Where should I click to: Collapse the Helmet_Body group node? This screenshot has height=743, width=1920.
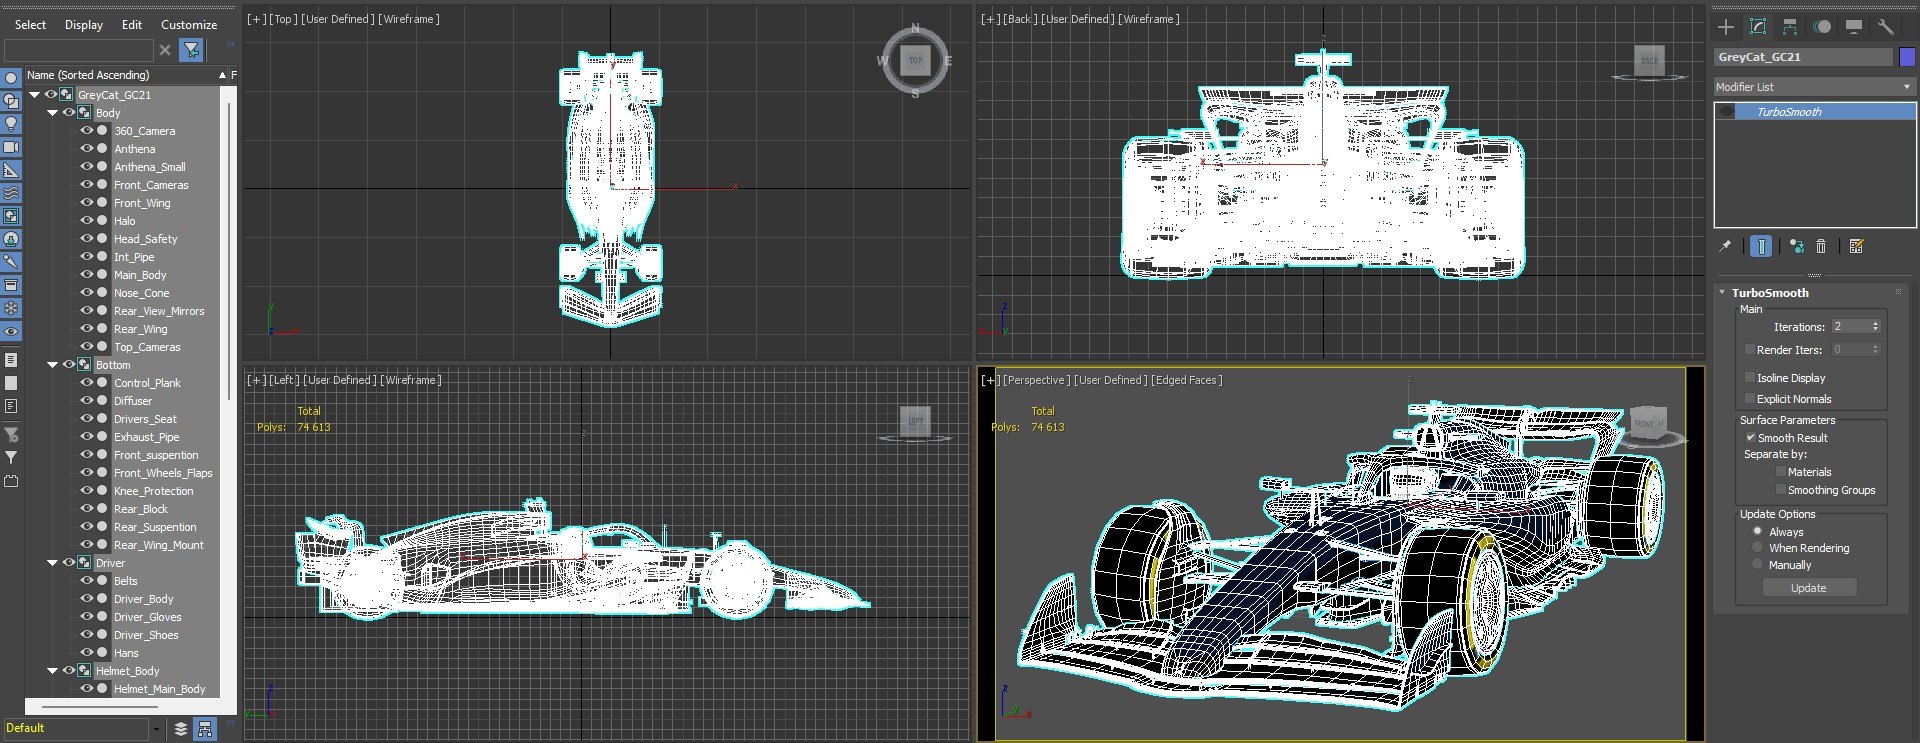point(53,671)
